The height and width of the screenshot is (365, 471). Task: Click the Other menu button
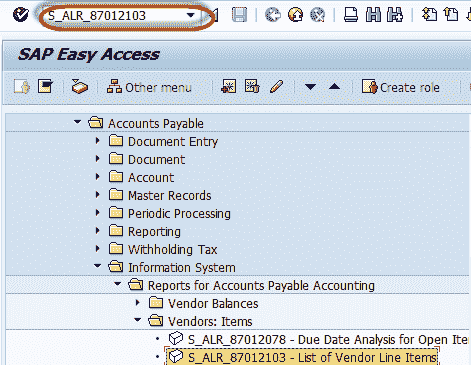click(x=149, y=87)
